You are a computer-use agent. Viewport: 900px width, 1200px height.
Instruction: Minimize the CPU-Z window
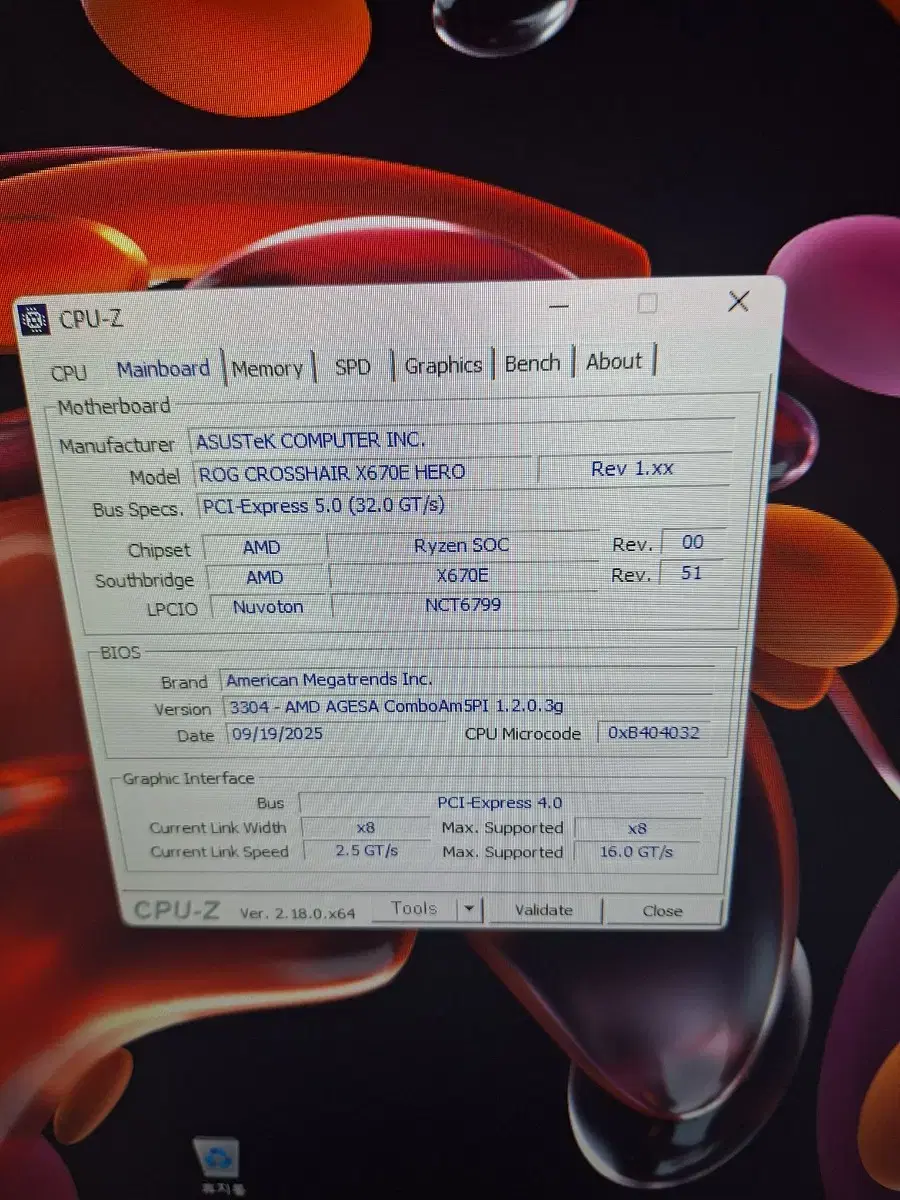[560, 305]
